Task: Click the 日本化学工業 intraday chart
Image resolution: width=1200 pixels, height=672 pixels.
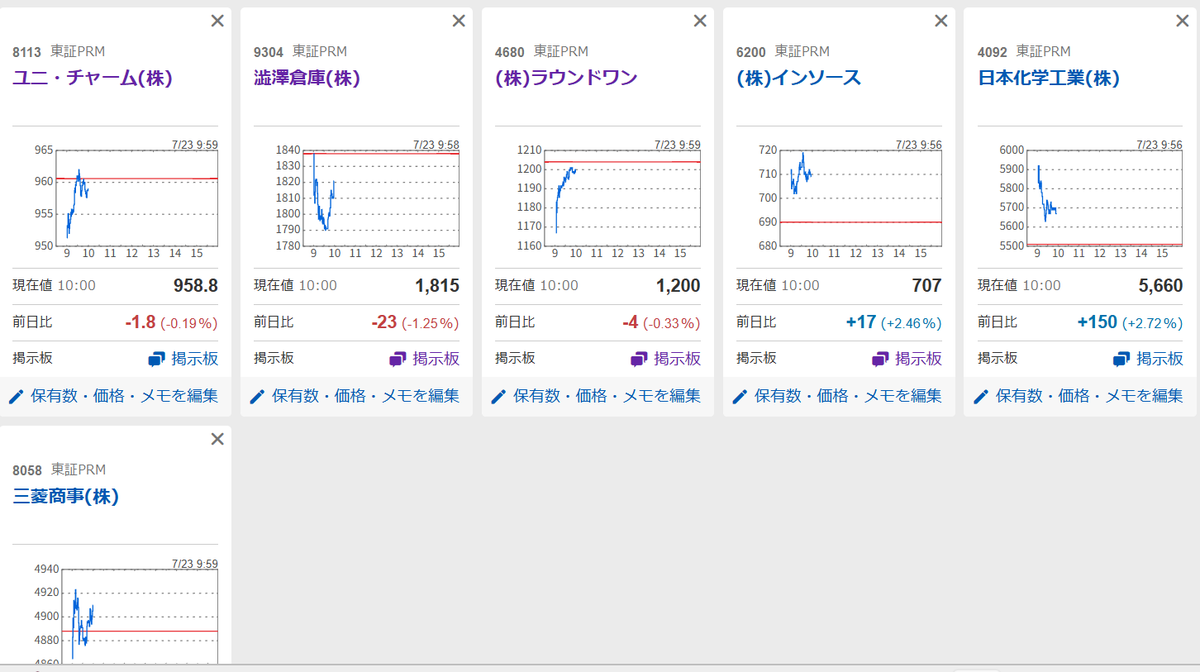Action: point(1080,199)
